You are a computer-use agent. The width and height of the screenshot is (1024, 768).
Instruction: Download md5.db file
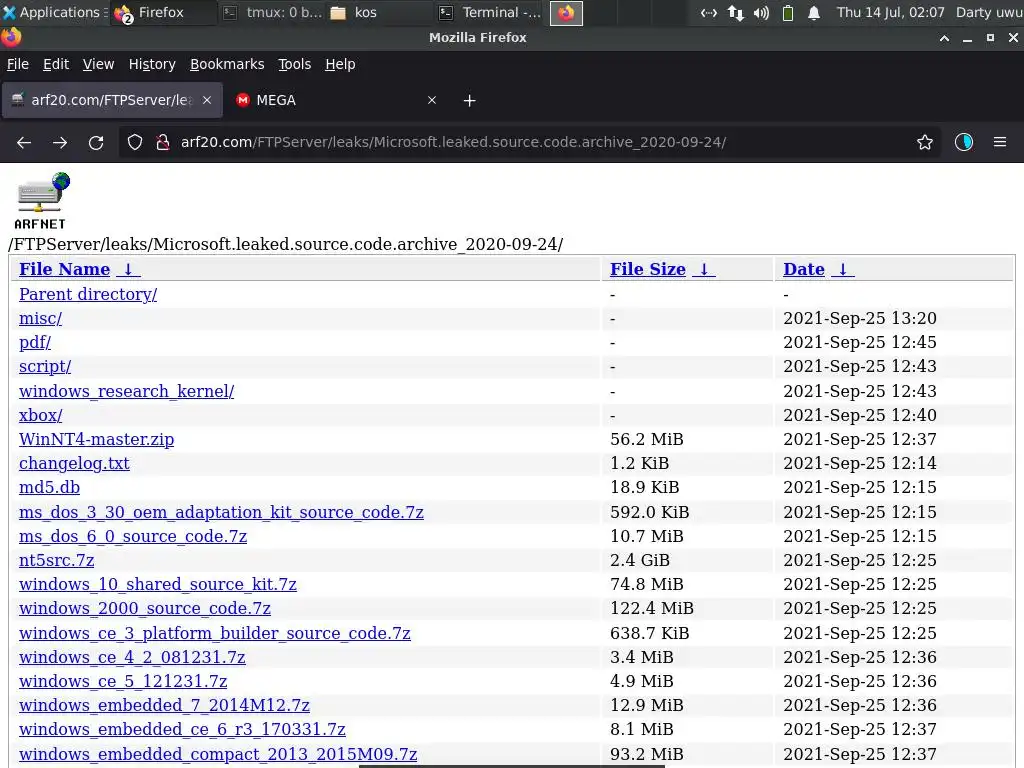(x=50, y=488)
